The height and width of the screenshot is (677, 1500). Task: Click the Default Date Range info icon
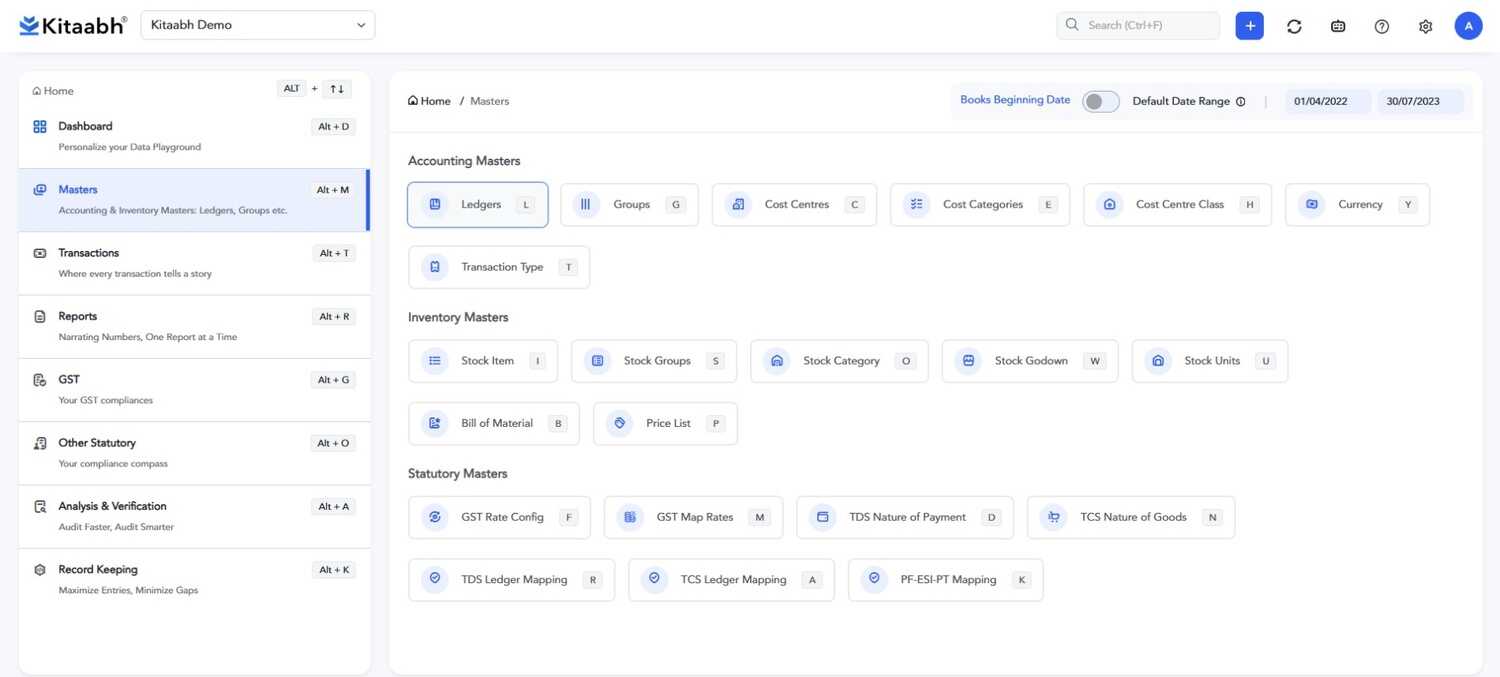[1241, 101]
